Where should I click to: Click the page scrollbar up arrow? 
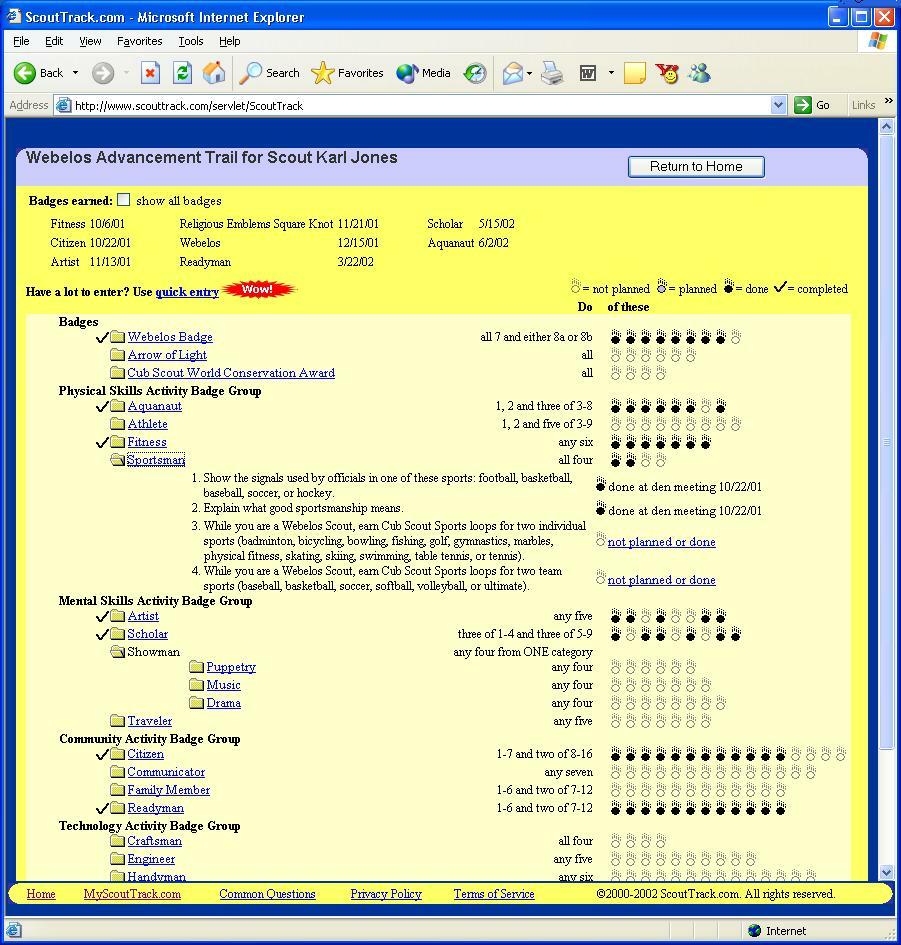pos(886,127)
